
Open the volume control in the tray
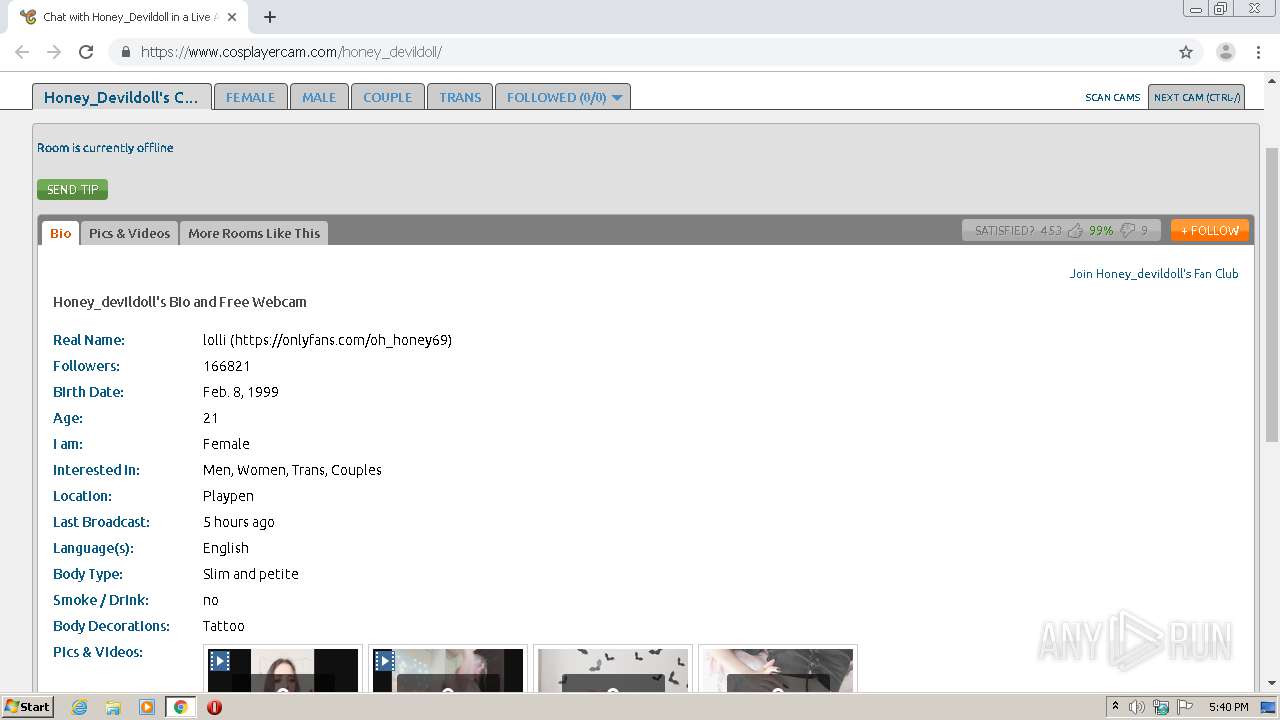[1137, 707]
